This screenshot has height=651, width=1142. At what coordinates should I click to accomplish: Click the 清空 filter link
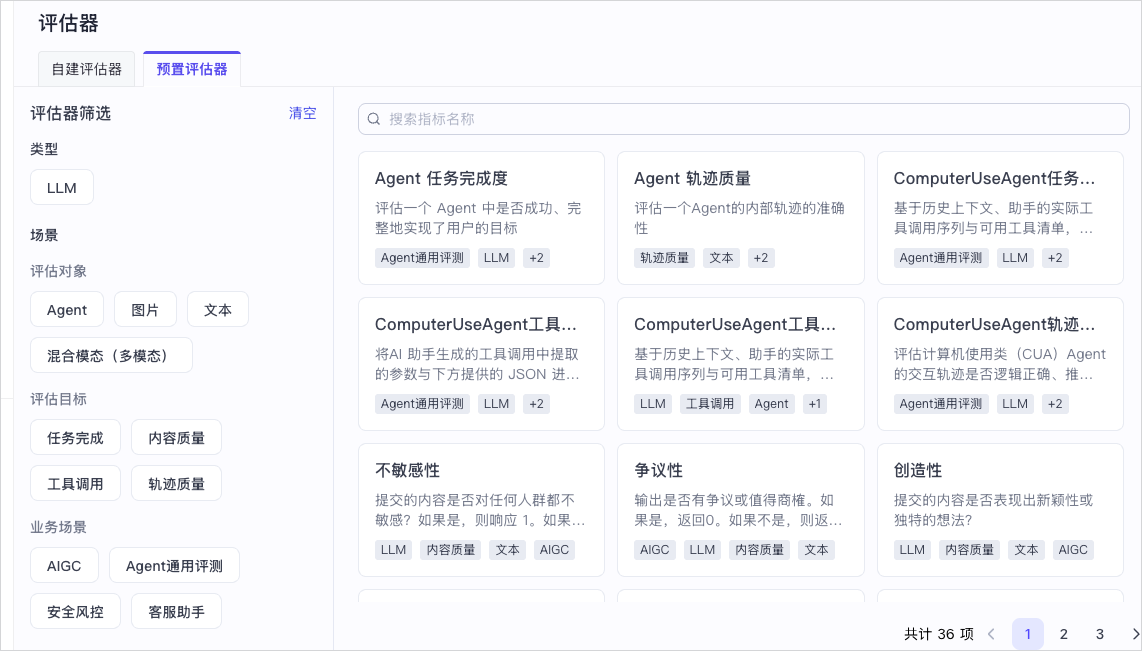click(x=302, y=113)
